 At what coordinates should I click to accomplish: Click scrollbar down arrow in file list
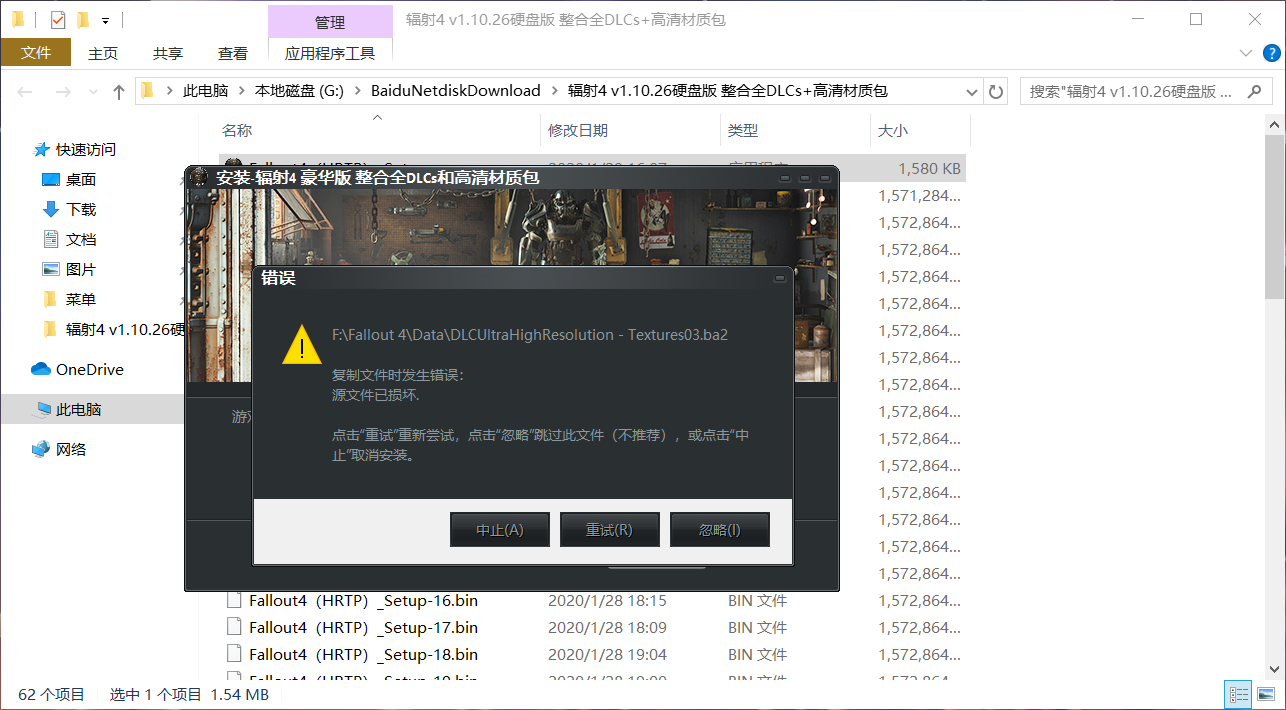click(x=1275, y=670)
